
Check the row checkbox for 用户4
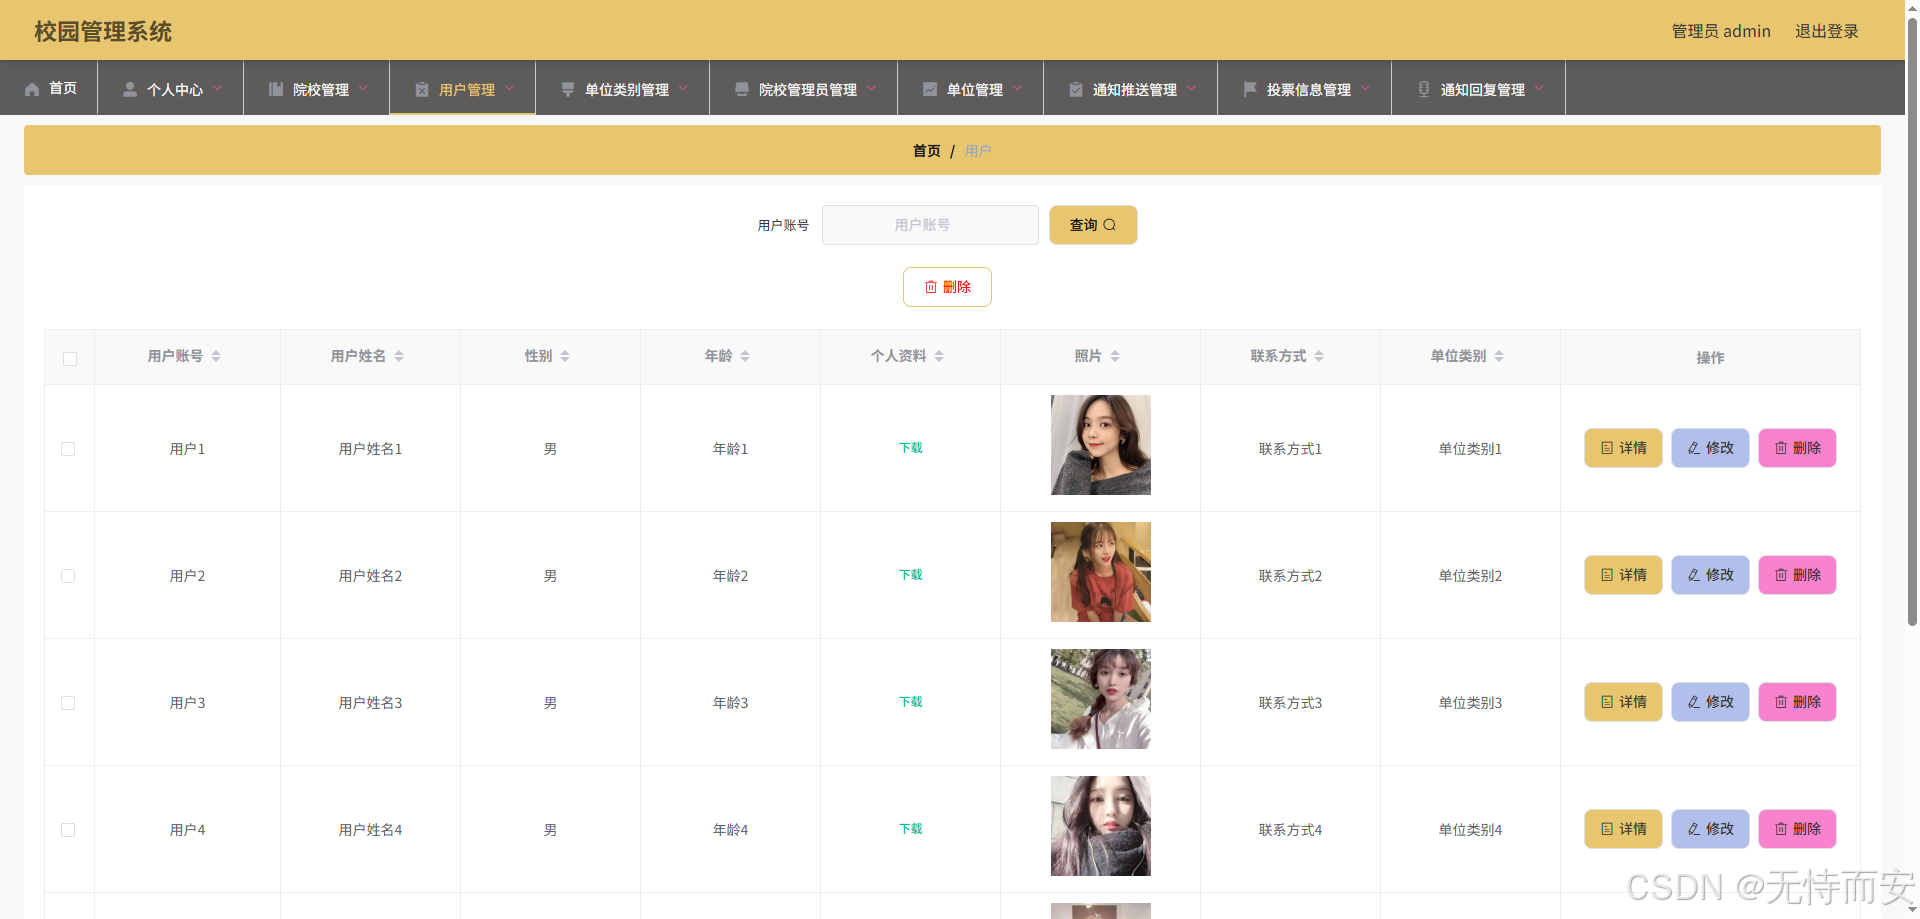coord(68,830)
